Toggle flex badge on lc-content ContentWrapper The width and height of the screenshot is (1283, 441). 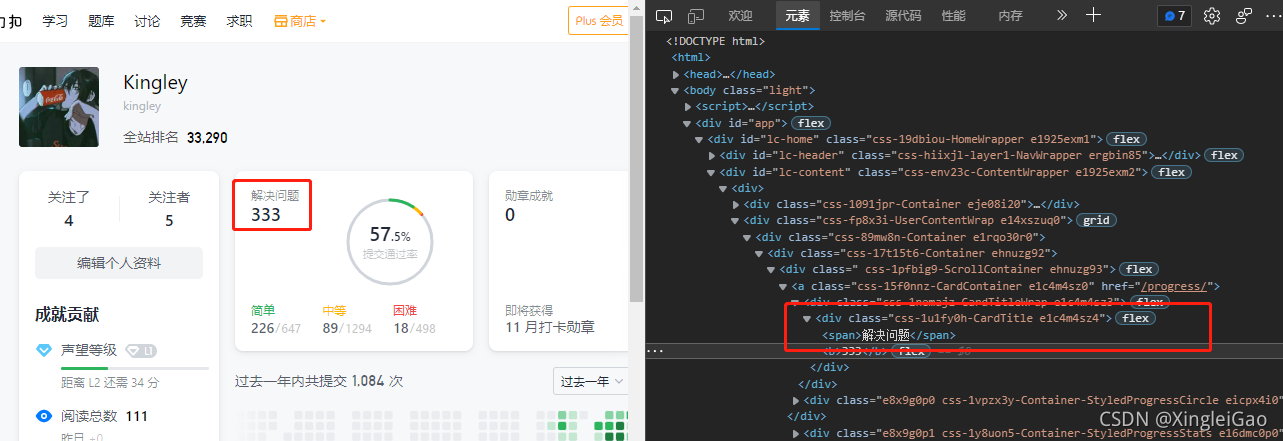pos(1172,172)
